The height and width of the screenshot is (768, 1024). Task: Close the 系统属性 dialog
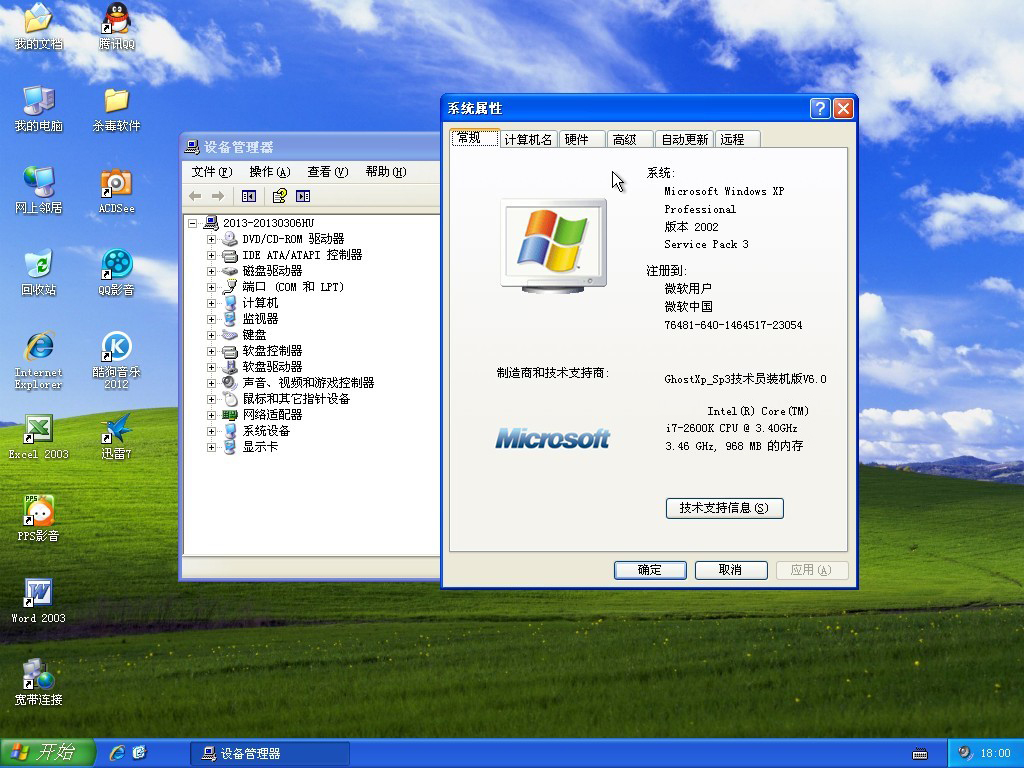tap(843, 108)
